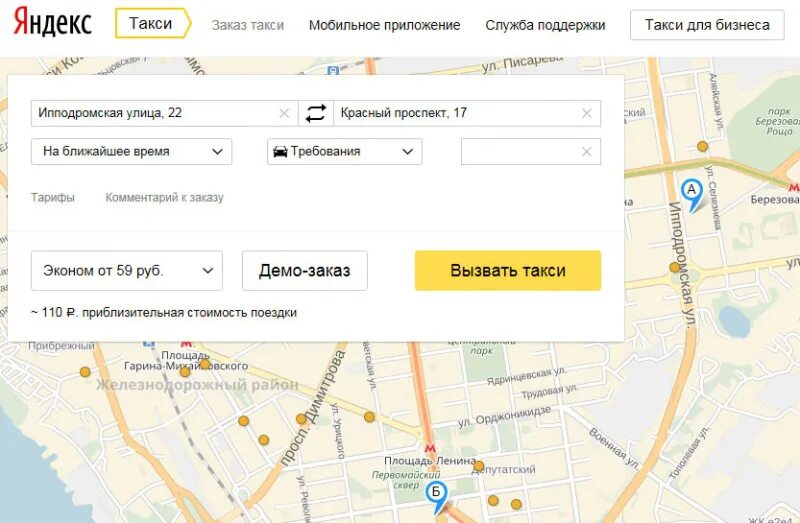Screen dimensions: 800x523
Task: Click the pickup address field Ипподромская улица, 22
Action: pyautogui.click(x=164, y=113)
